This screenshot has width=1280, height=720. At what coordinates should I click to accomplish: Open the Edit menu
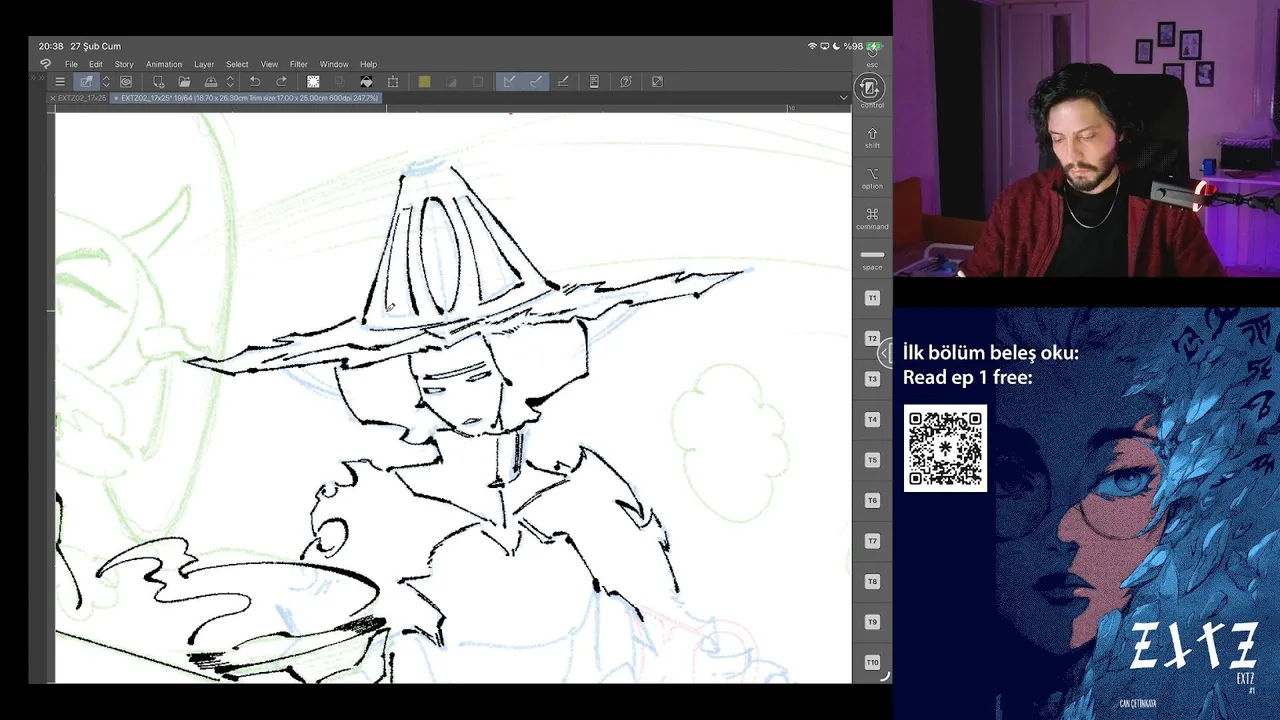96,64
